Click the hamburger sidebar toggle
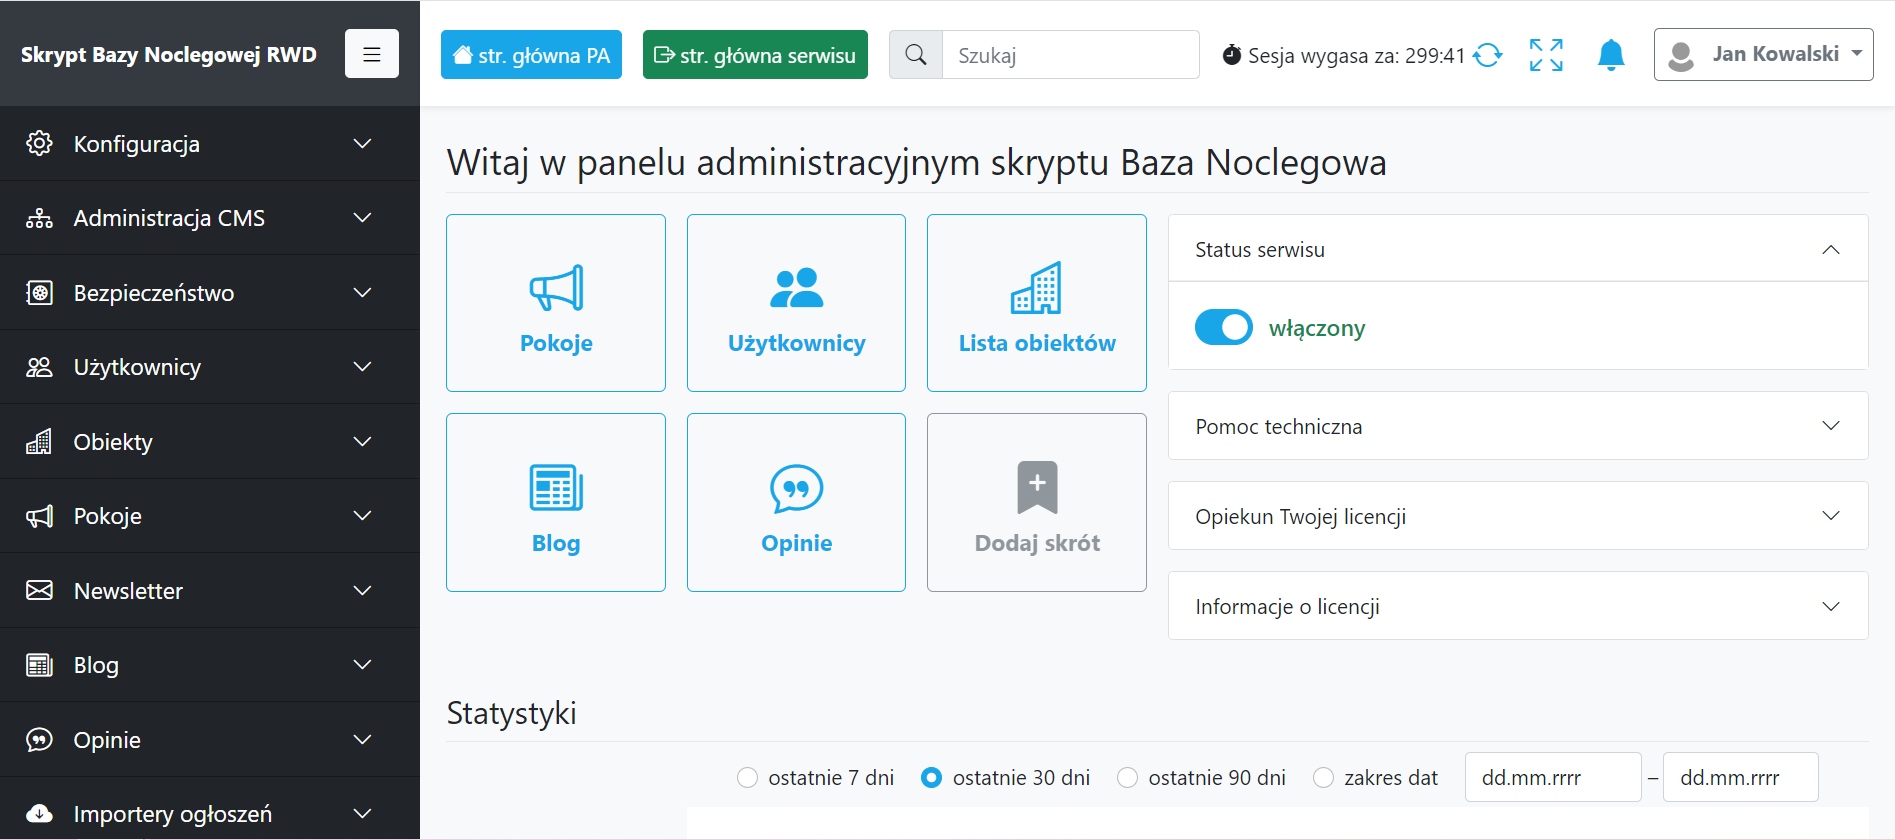Screen dimensions: 1895x840 click(372, 54)
